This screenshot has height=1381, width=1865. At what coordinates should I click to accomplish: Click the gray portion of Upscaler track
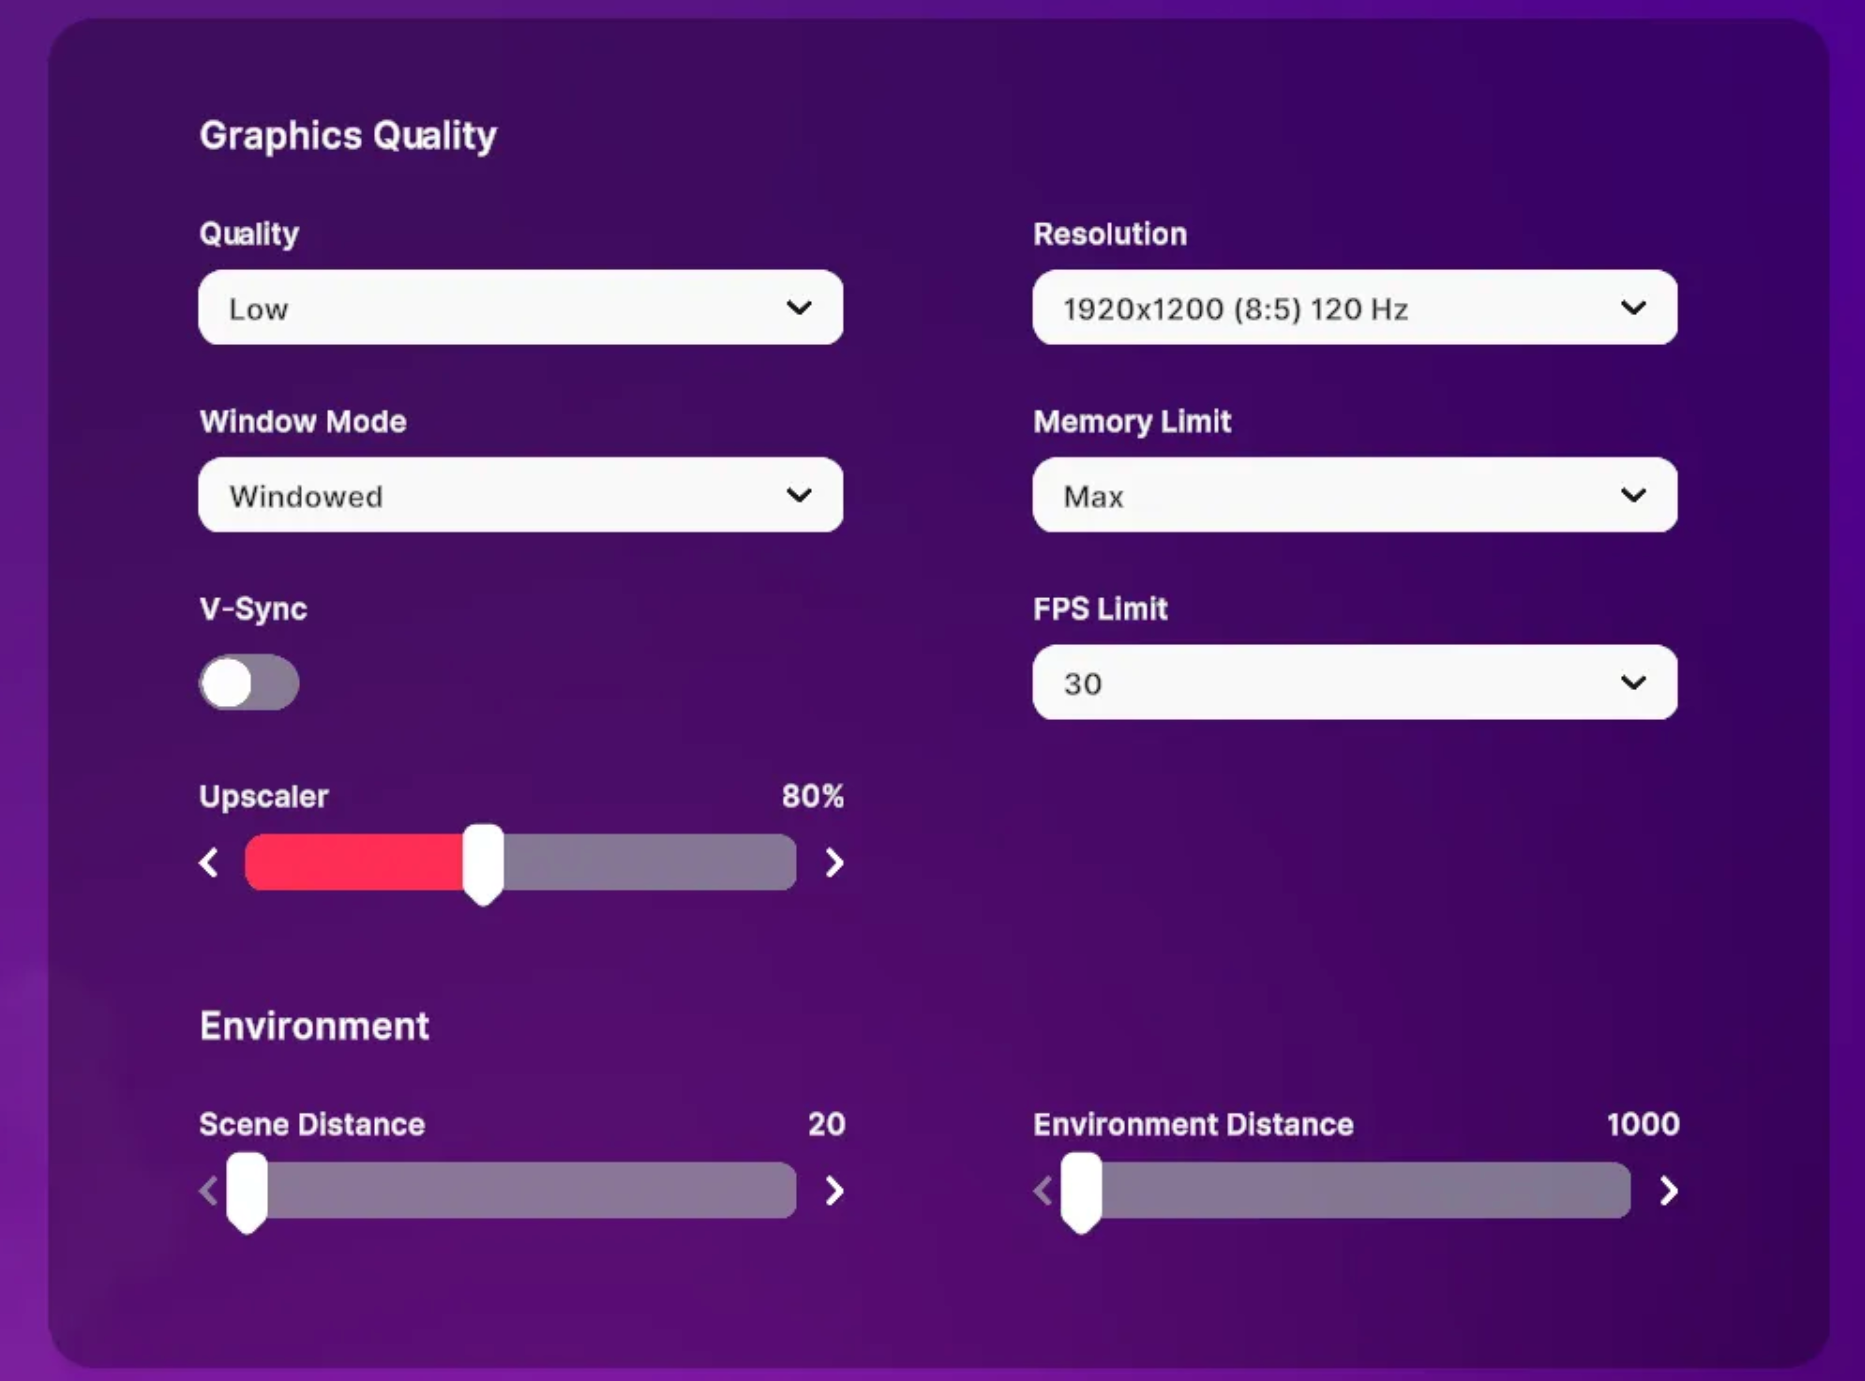(x=650, y=863)
